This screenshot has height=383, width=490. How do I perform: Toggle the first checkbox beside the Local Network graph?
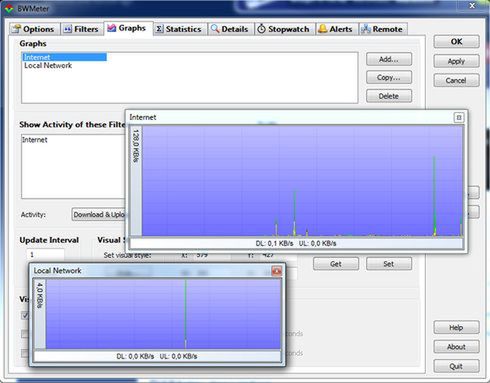coord(25,315)
